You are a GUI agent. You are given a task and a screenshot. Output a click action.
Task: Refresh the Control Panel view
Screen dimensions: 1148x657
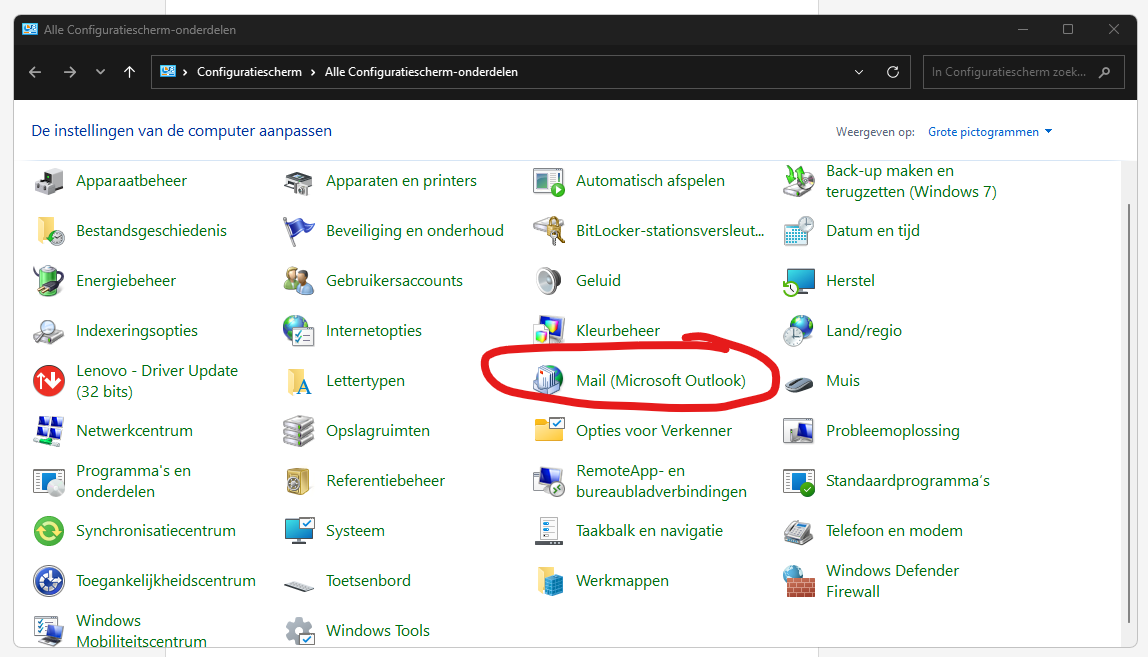[893, 72]
